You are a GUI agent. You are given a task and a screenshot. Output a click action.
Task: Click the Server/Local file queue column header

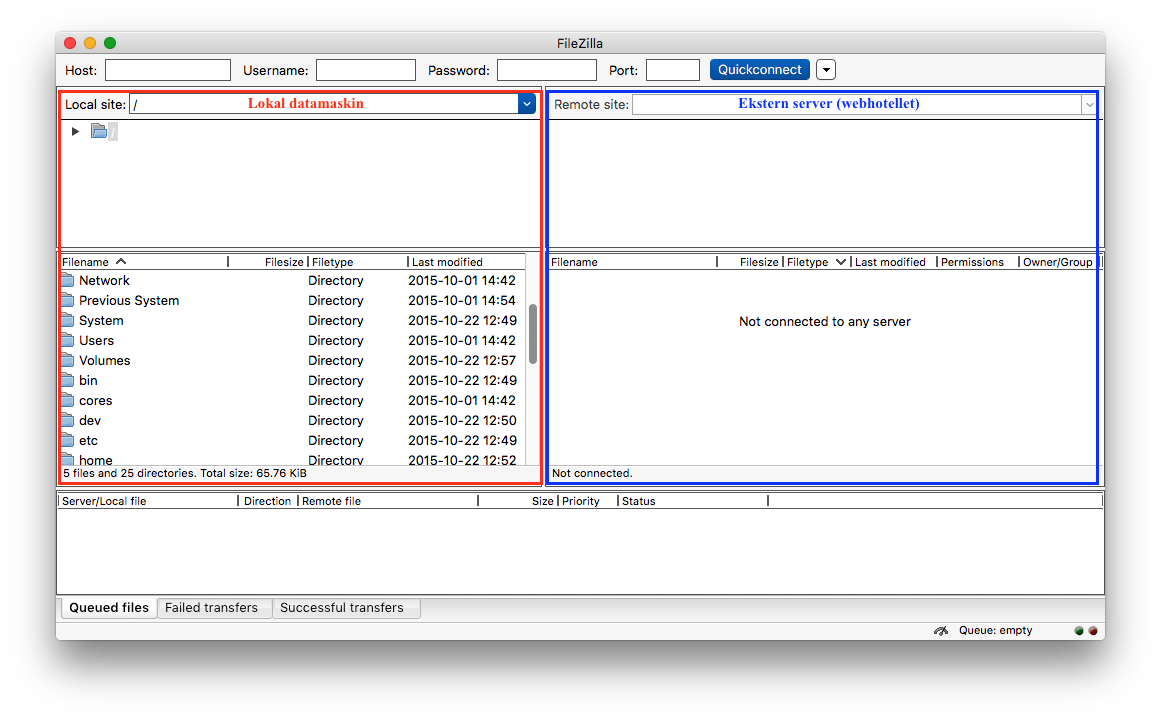coord(148,501)
